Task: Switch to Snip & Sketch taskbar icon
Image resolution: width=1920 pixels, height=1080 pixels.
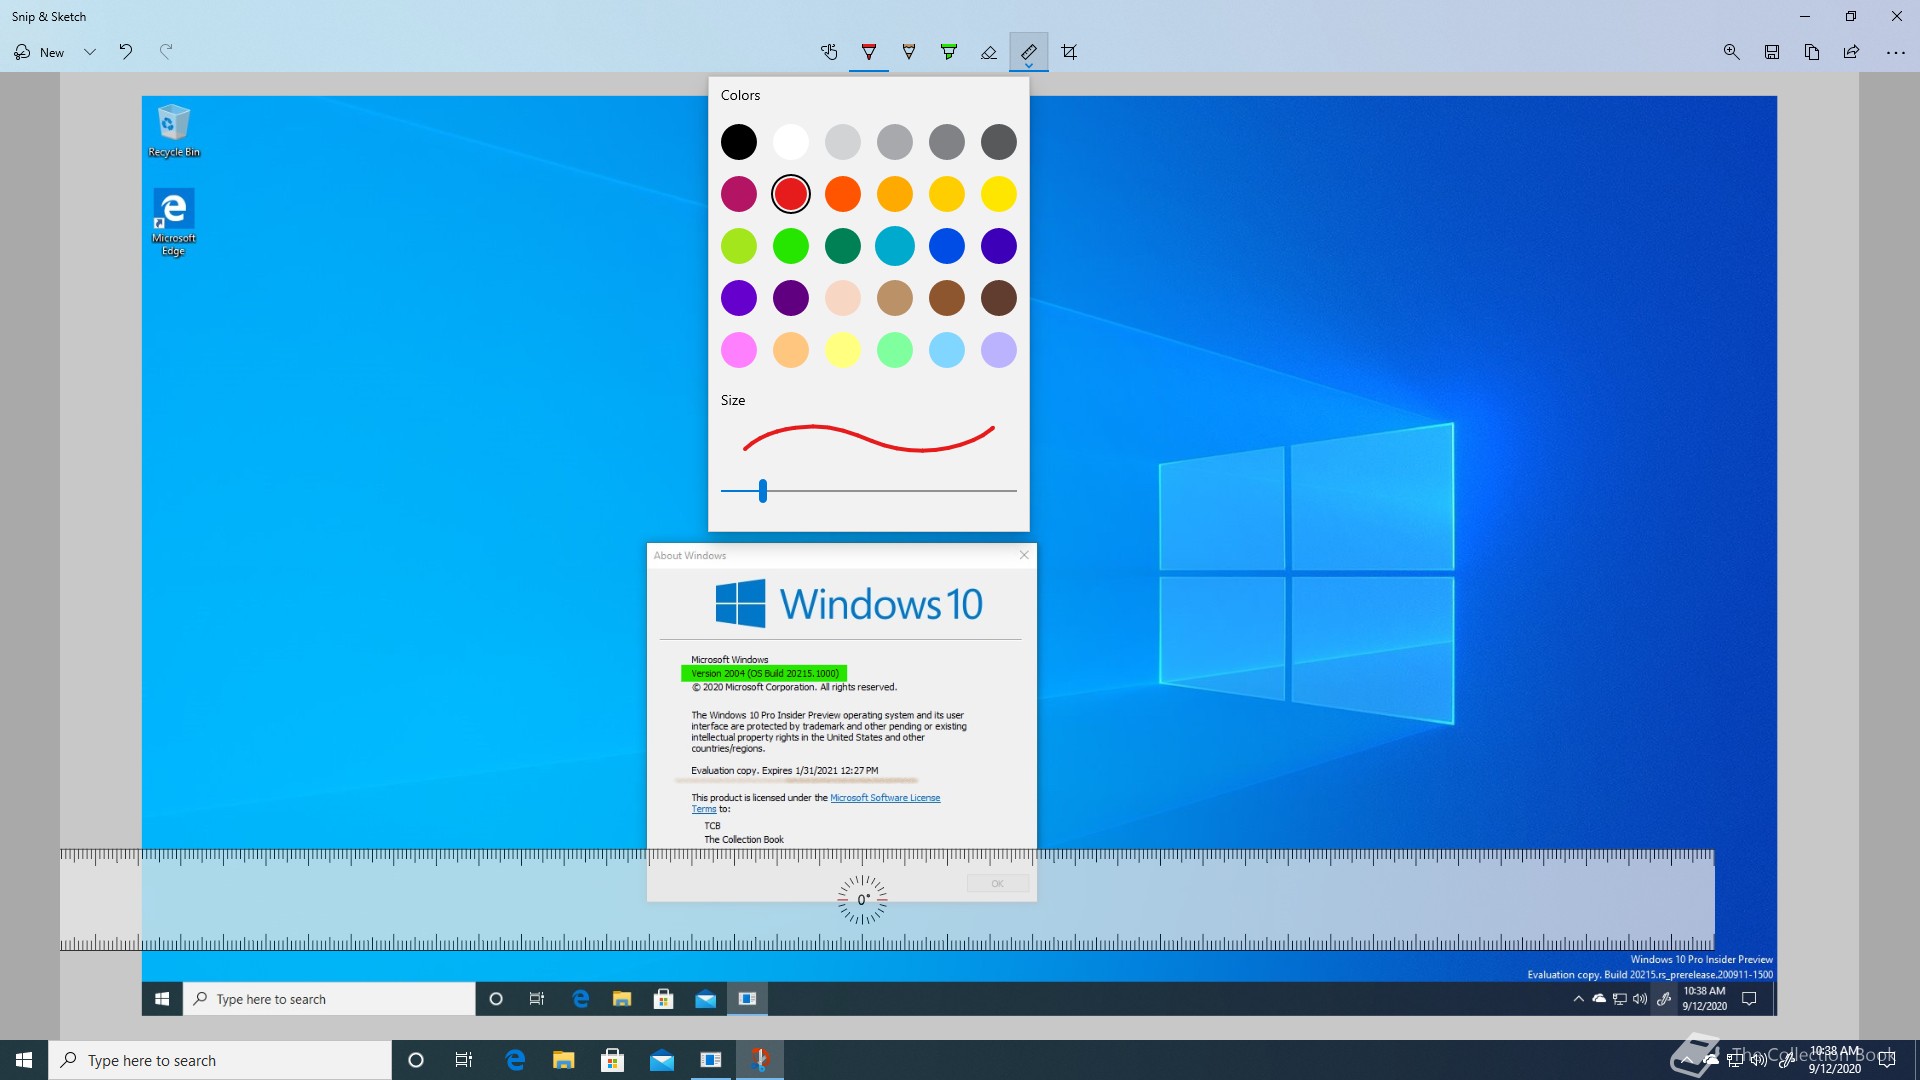Action: tap(760, 1060)
